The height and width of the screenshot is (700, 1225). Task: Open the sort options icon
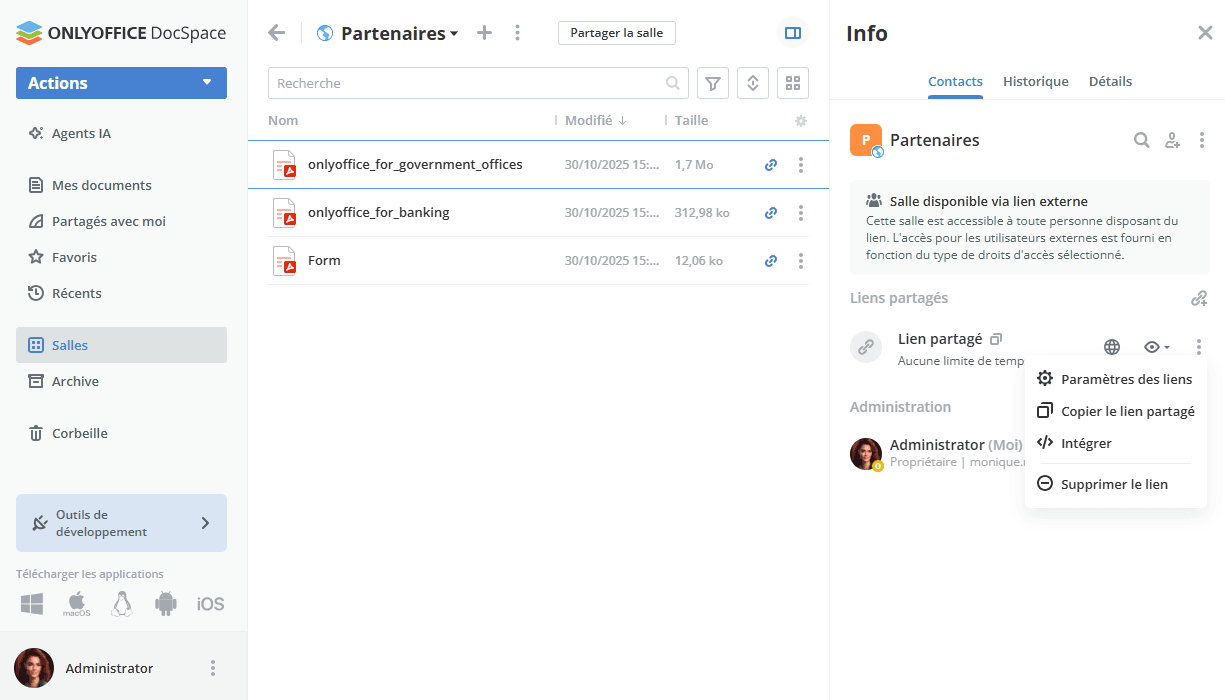click(752, 83)
